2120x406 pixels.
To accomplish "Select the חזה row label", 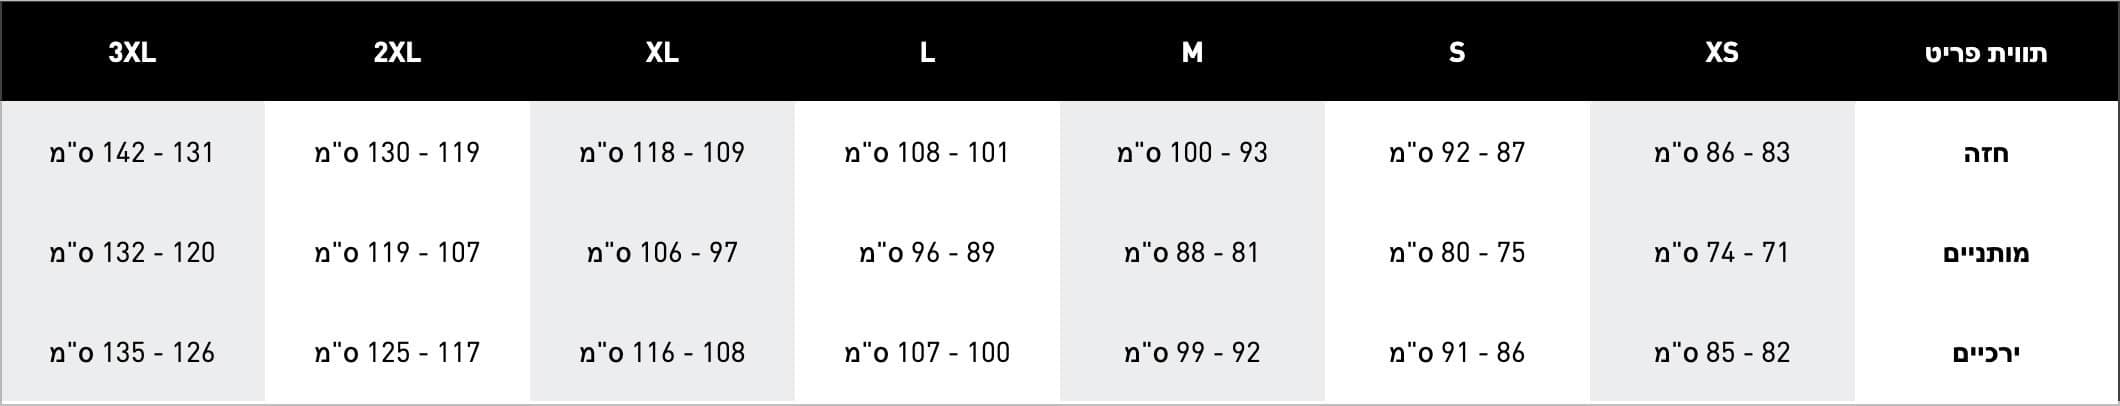I will [1986, 153].
